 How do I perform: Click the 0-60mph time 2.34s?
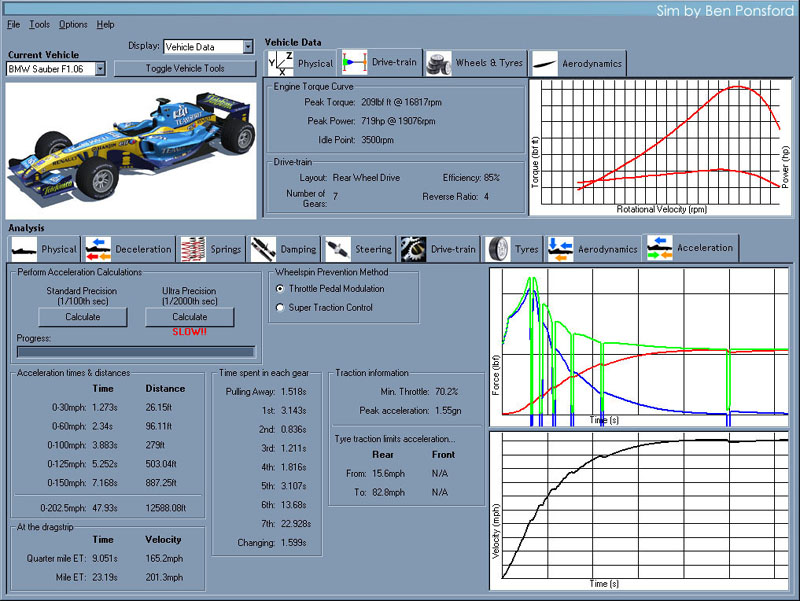(x=103, y=426)
